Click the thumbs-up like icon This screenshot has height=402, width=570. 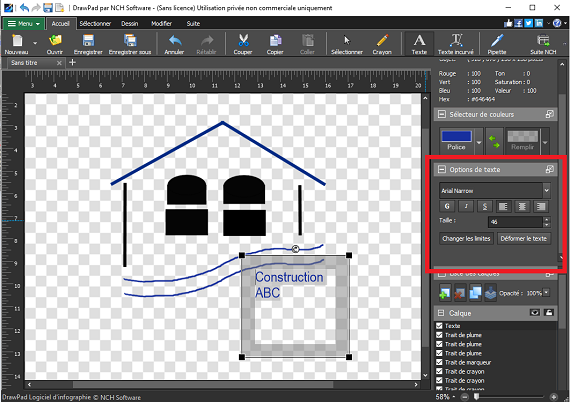click(508, 23)
